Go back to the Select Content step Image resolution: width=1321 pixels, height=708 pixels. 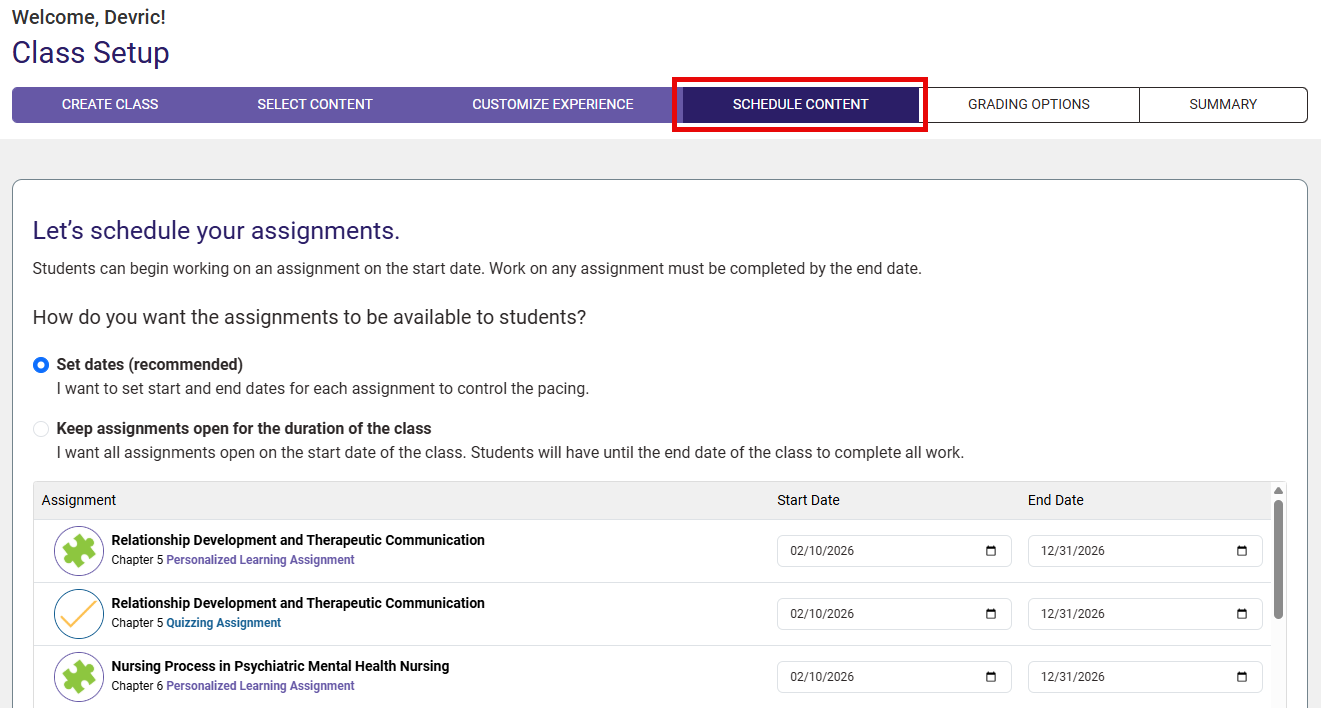(x=314, y=104)
